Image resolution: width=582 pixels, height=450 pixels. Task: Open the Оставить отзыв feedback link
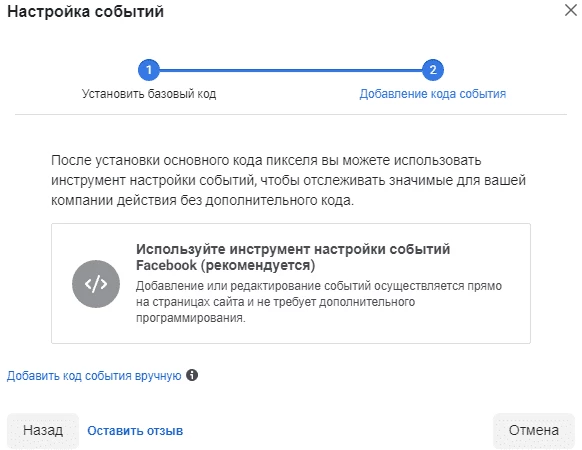pos(135,431)
